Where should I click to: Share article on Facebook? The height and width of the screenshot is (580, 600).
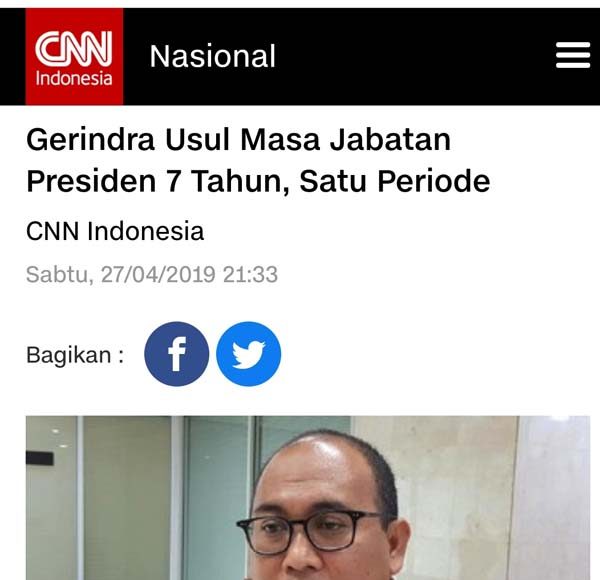point(177,354)
